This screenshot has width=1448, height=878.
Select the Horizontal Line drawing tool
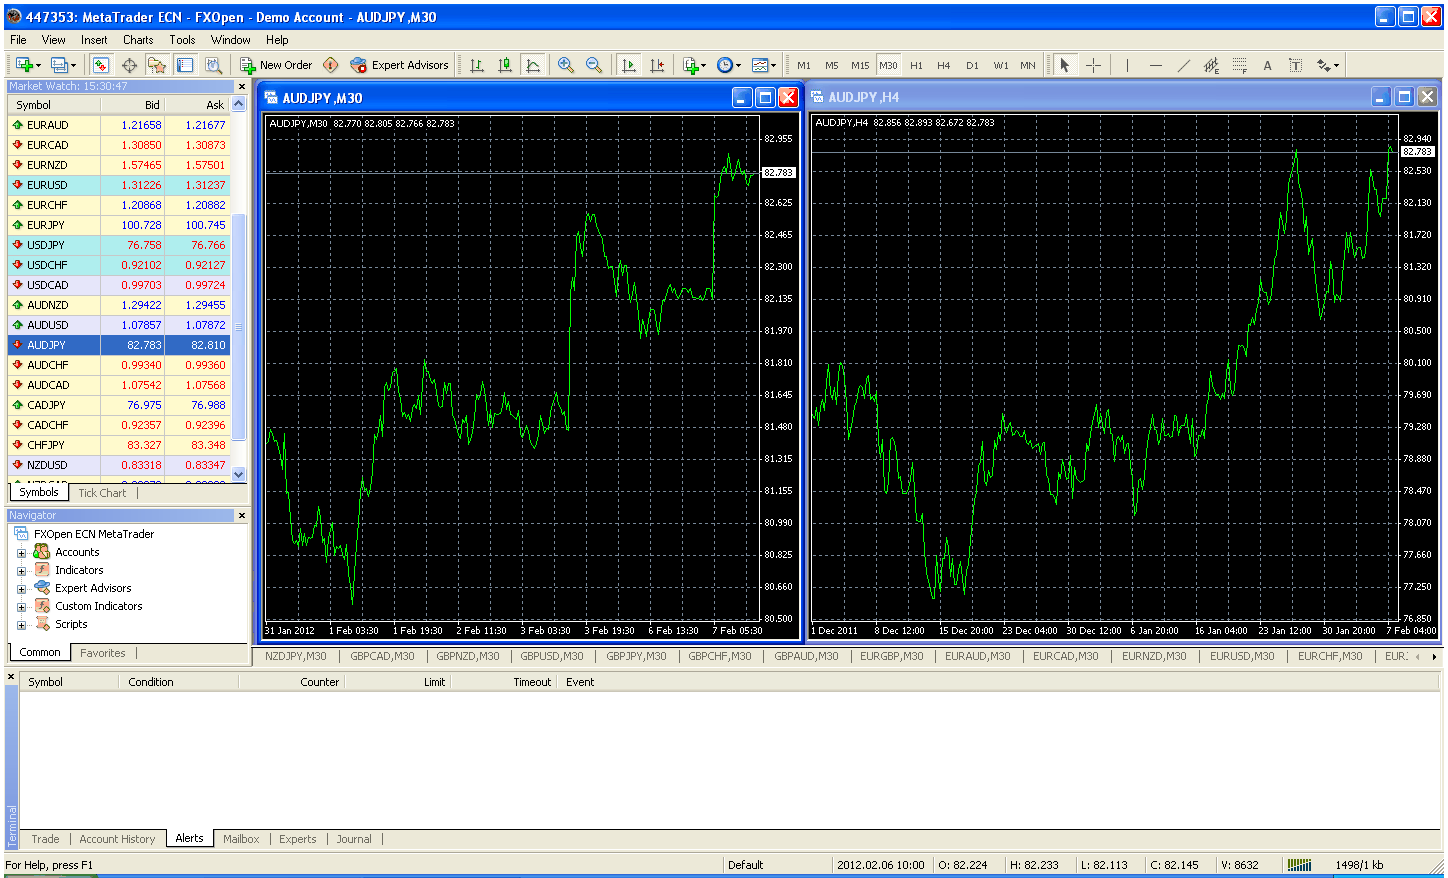[x=1156, y=65]
